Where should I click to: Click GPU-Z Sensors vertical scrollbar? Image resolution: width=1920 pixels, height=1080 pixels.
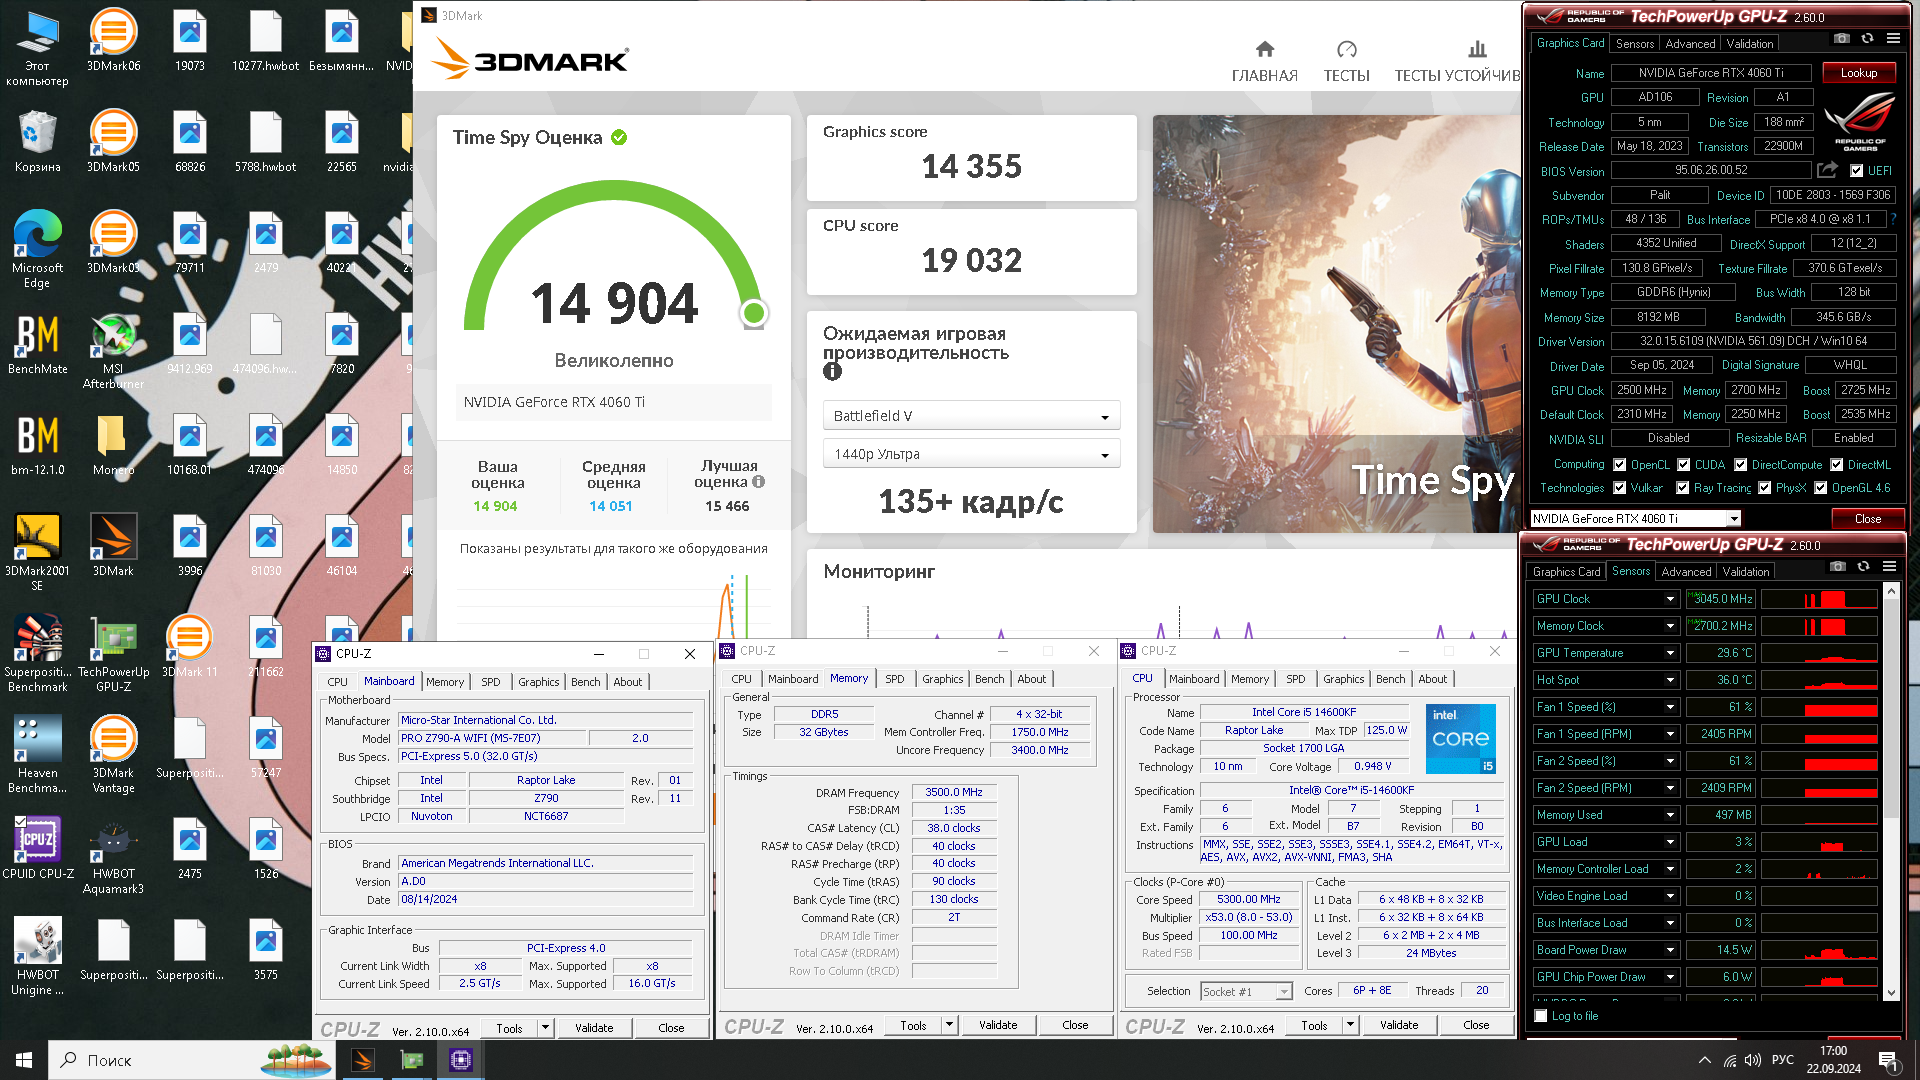click(1891, 792)
